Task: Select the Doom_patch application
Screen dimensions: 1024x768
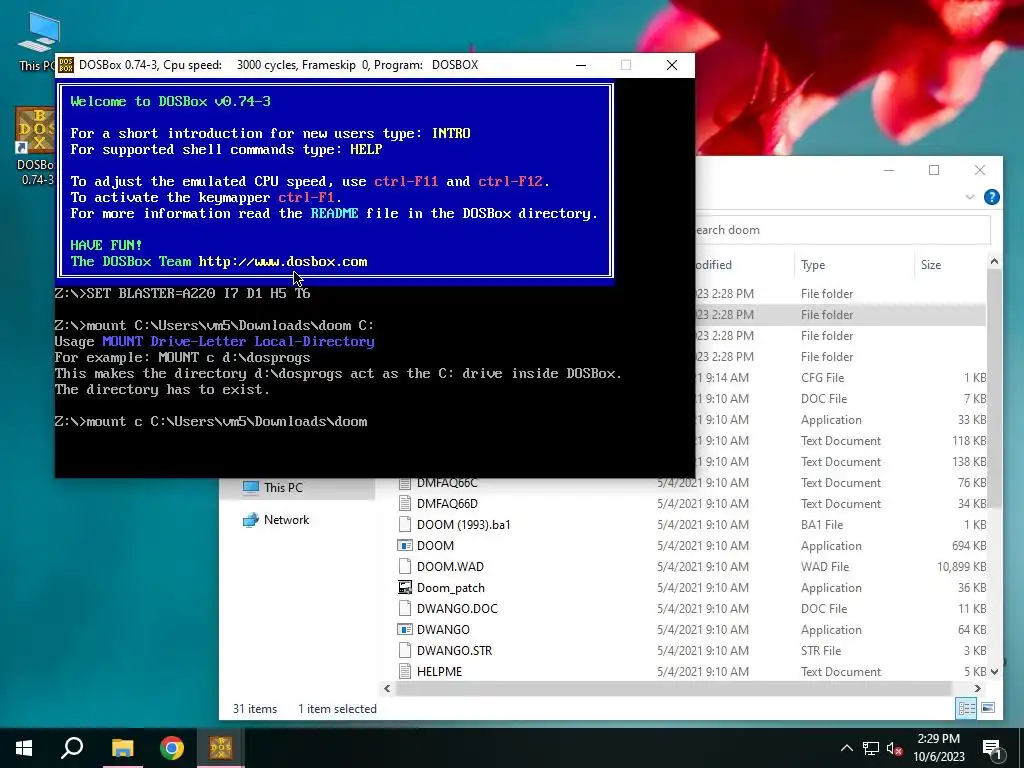Action: [x=451, y=588]
